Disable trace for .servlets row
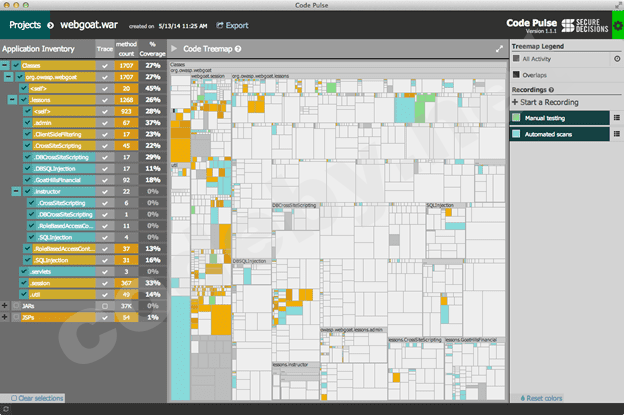Viewport: 624px width, 415px height. [x=105, y=272]
